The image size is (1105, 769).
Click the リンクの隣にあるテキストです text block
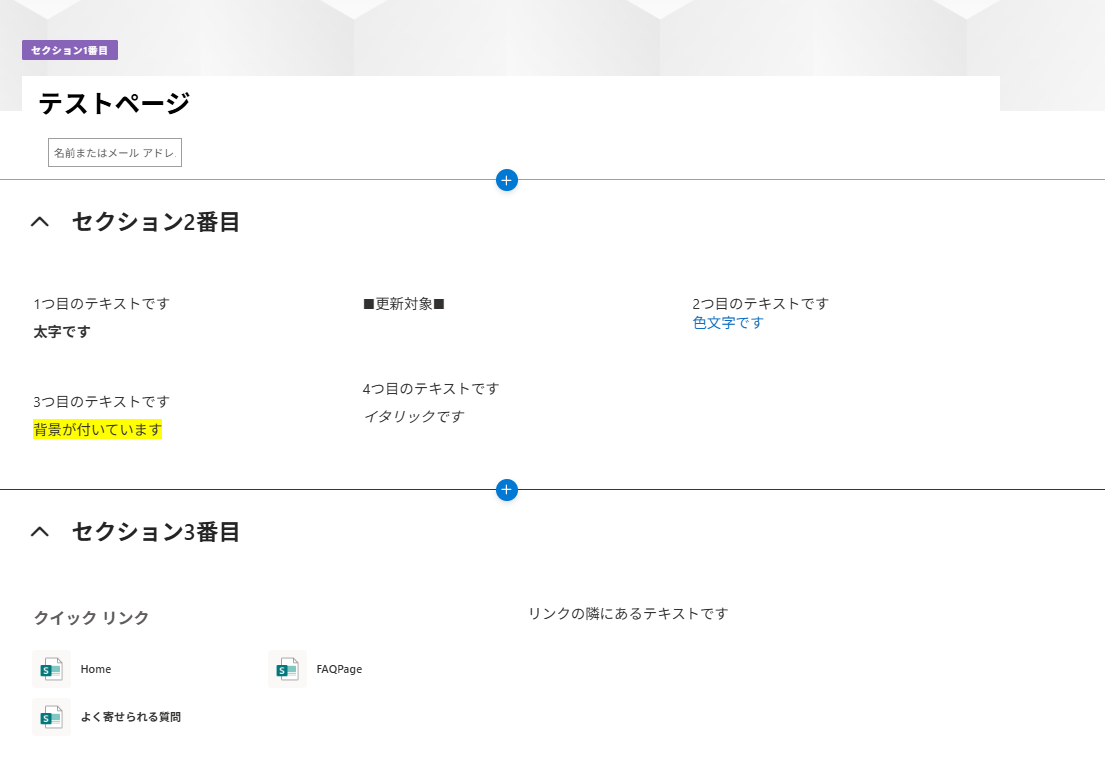(x=628, y=613)
